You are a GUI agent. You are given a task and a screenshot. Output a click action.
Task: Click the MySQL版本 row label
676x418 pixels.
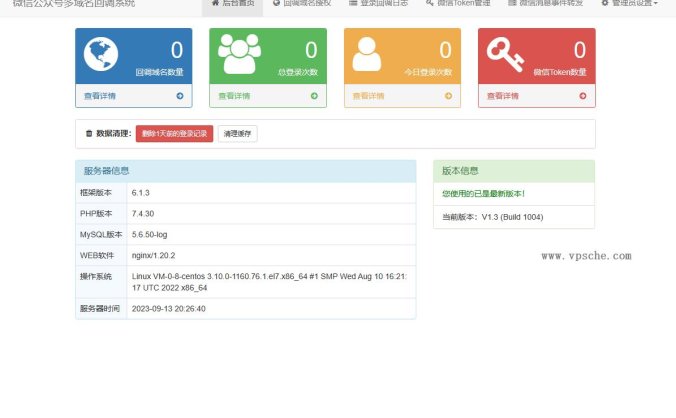pos(101,234)
